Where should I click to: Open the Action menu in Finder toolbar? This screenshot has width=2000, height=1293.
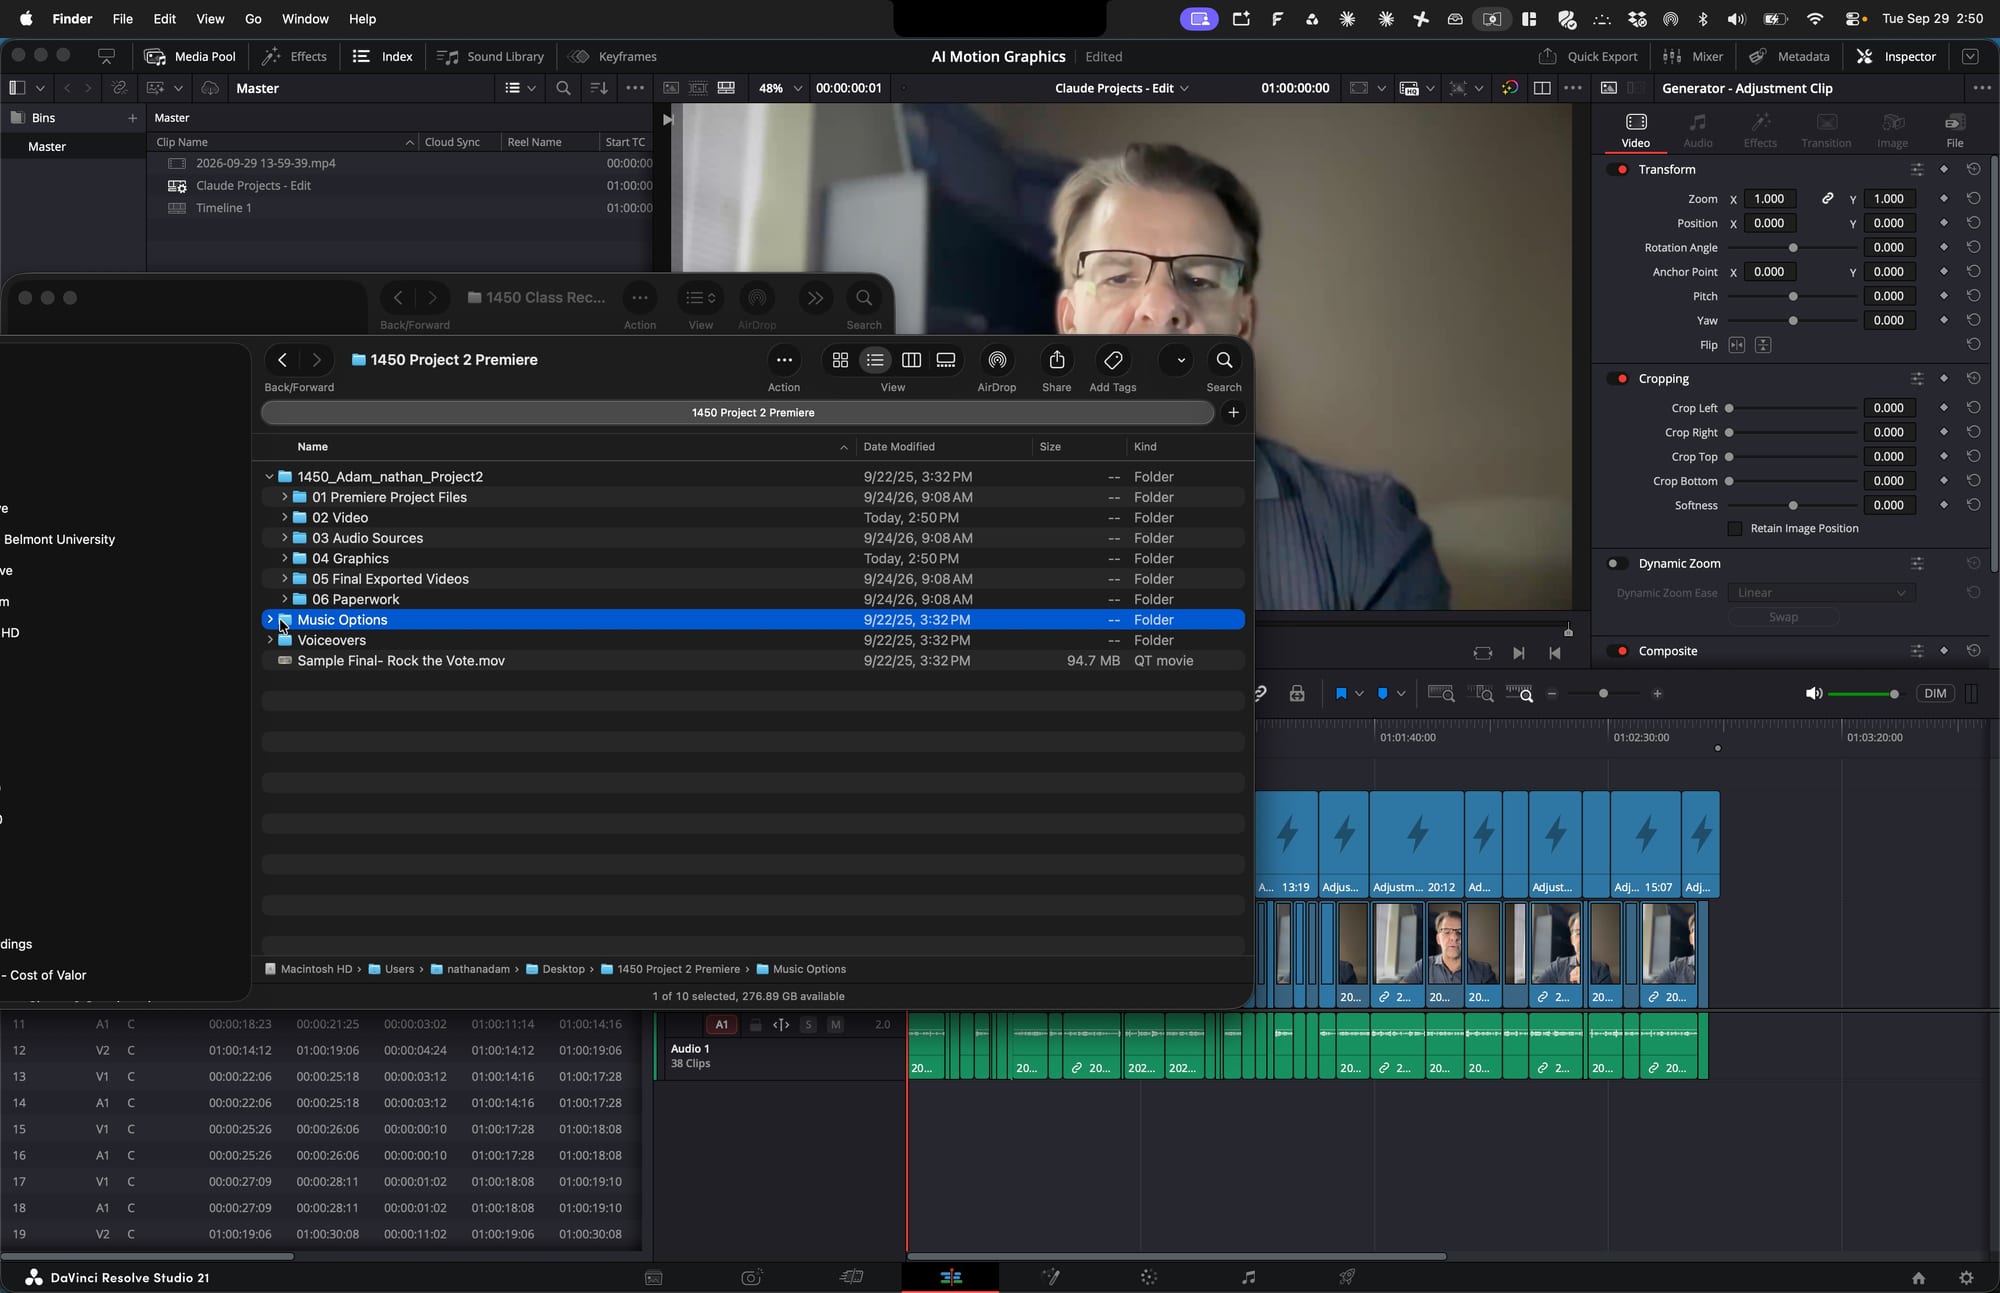coord(784,360)
